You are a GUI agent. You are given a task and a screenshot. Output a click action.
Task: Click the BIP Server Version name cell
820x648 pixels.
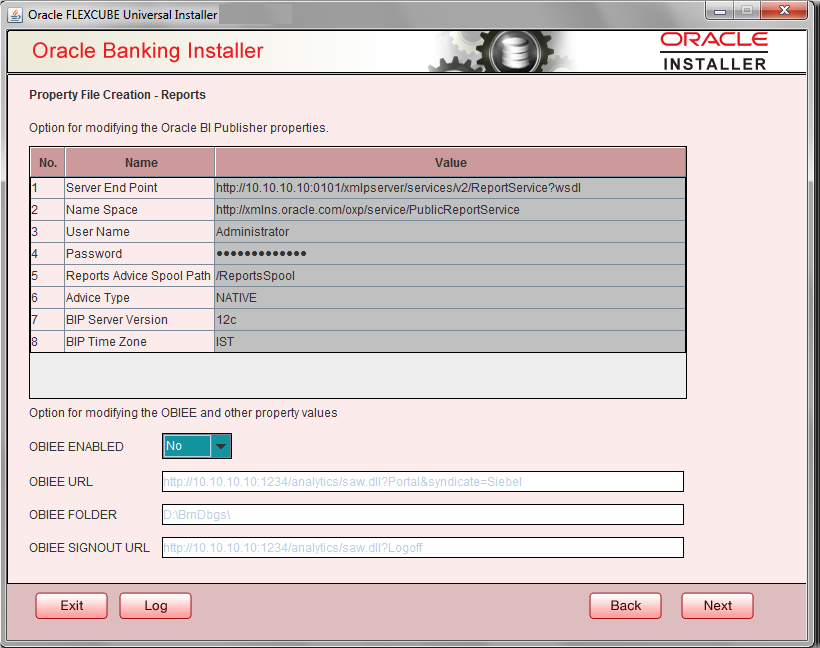click(x=139, y=320)
